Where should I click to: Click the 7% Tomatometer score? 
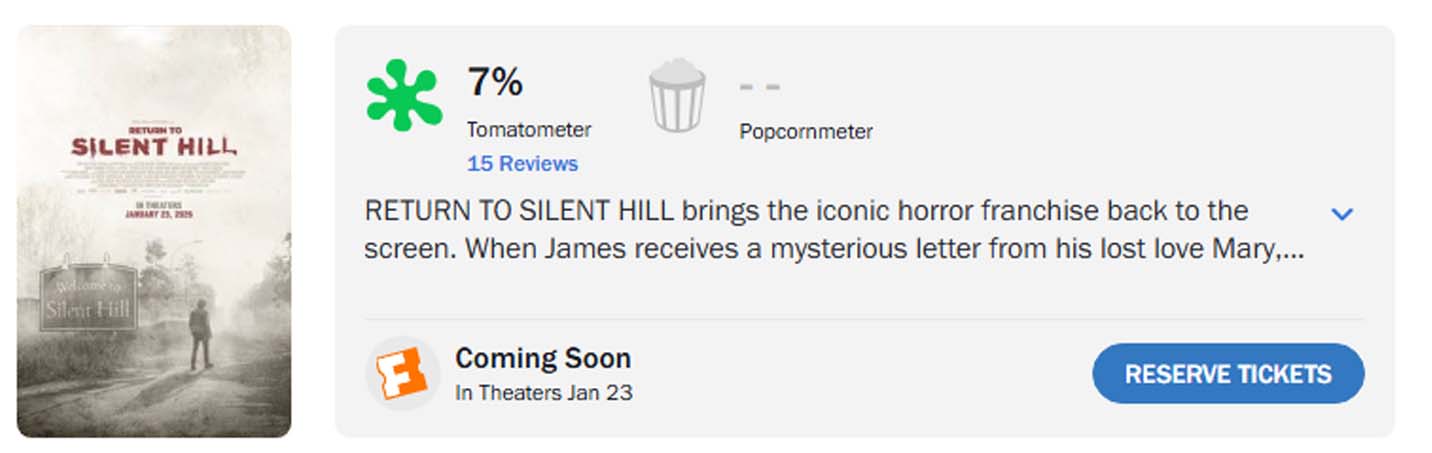click(x=495, y=82)
